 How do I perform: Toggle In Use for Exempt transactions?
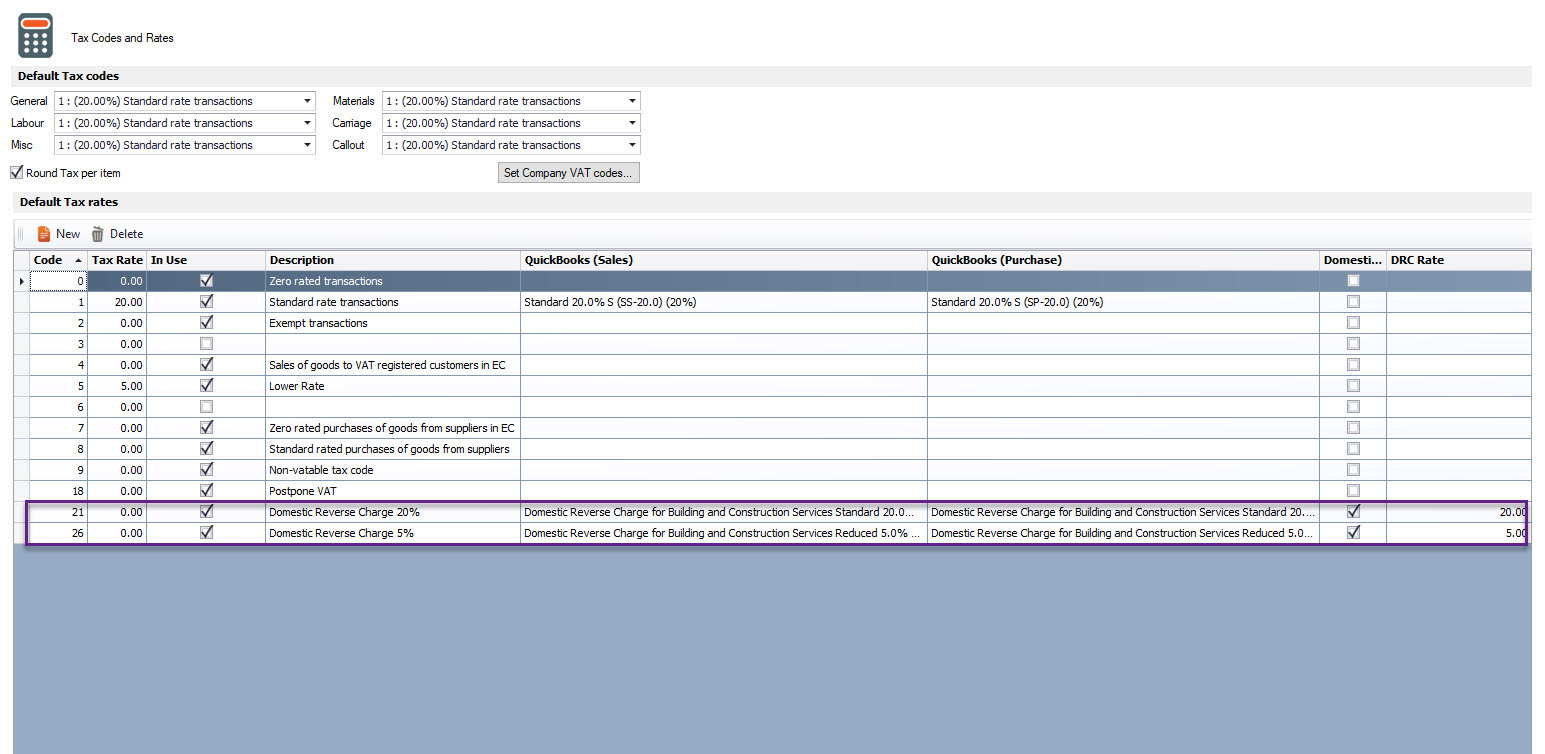pos(206,323)
